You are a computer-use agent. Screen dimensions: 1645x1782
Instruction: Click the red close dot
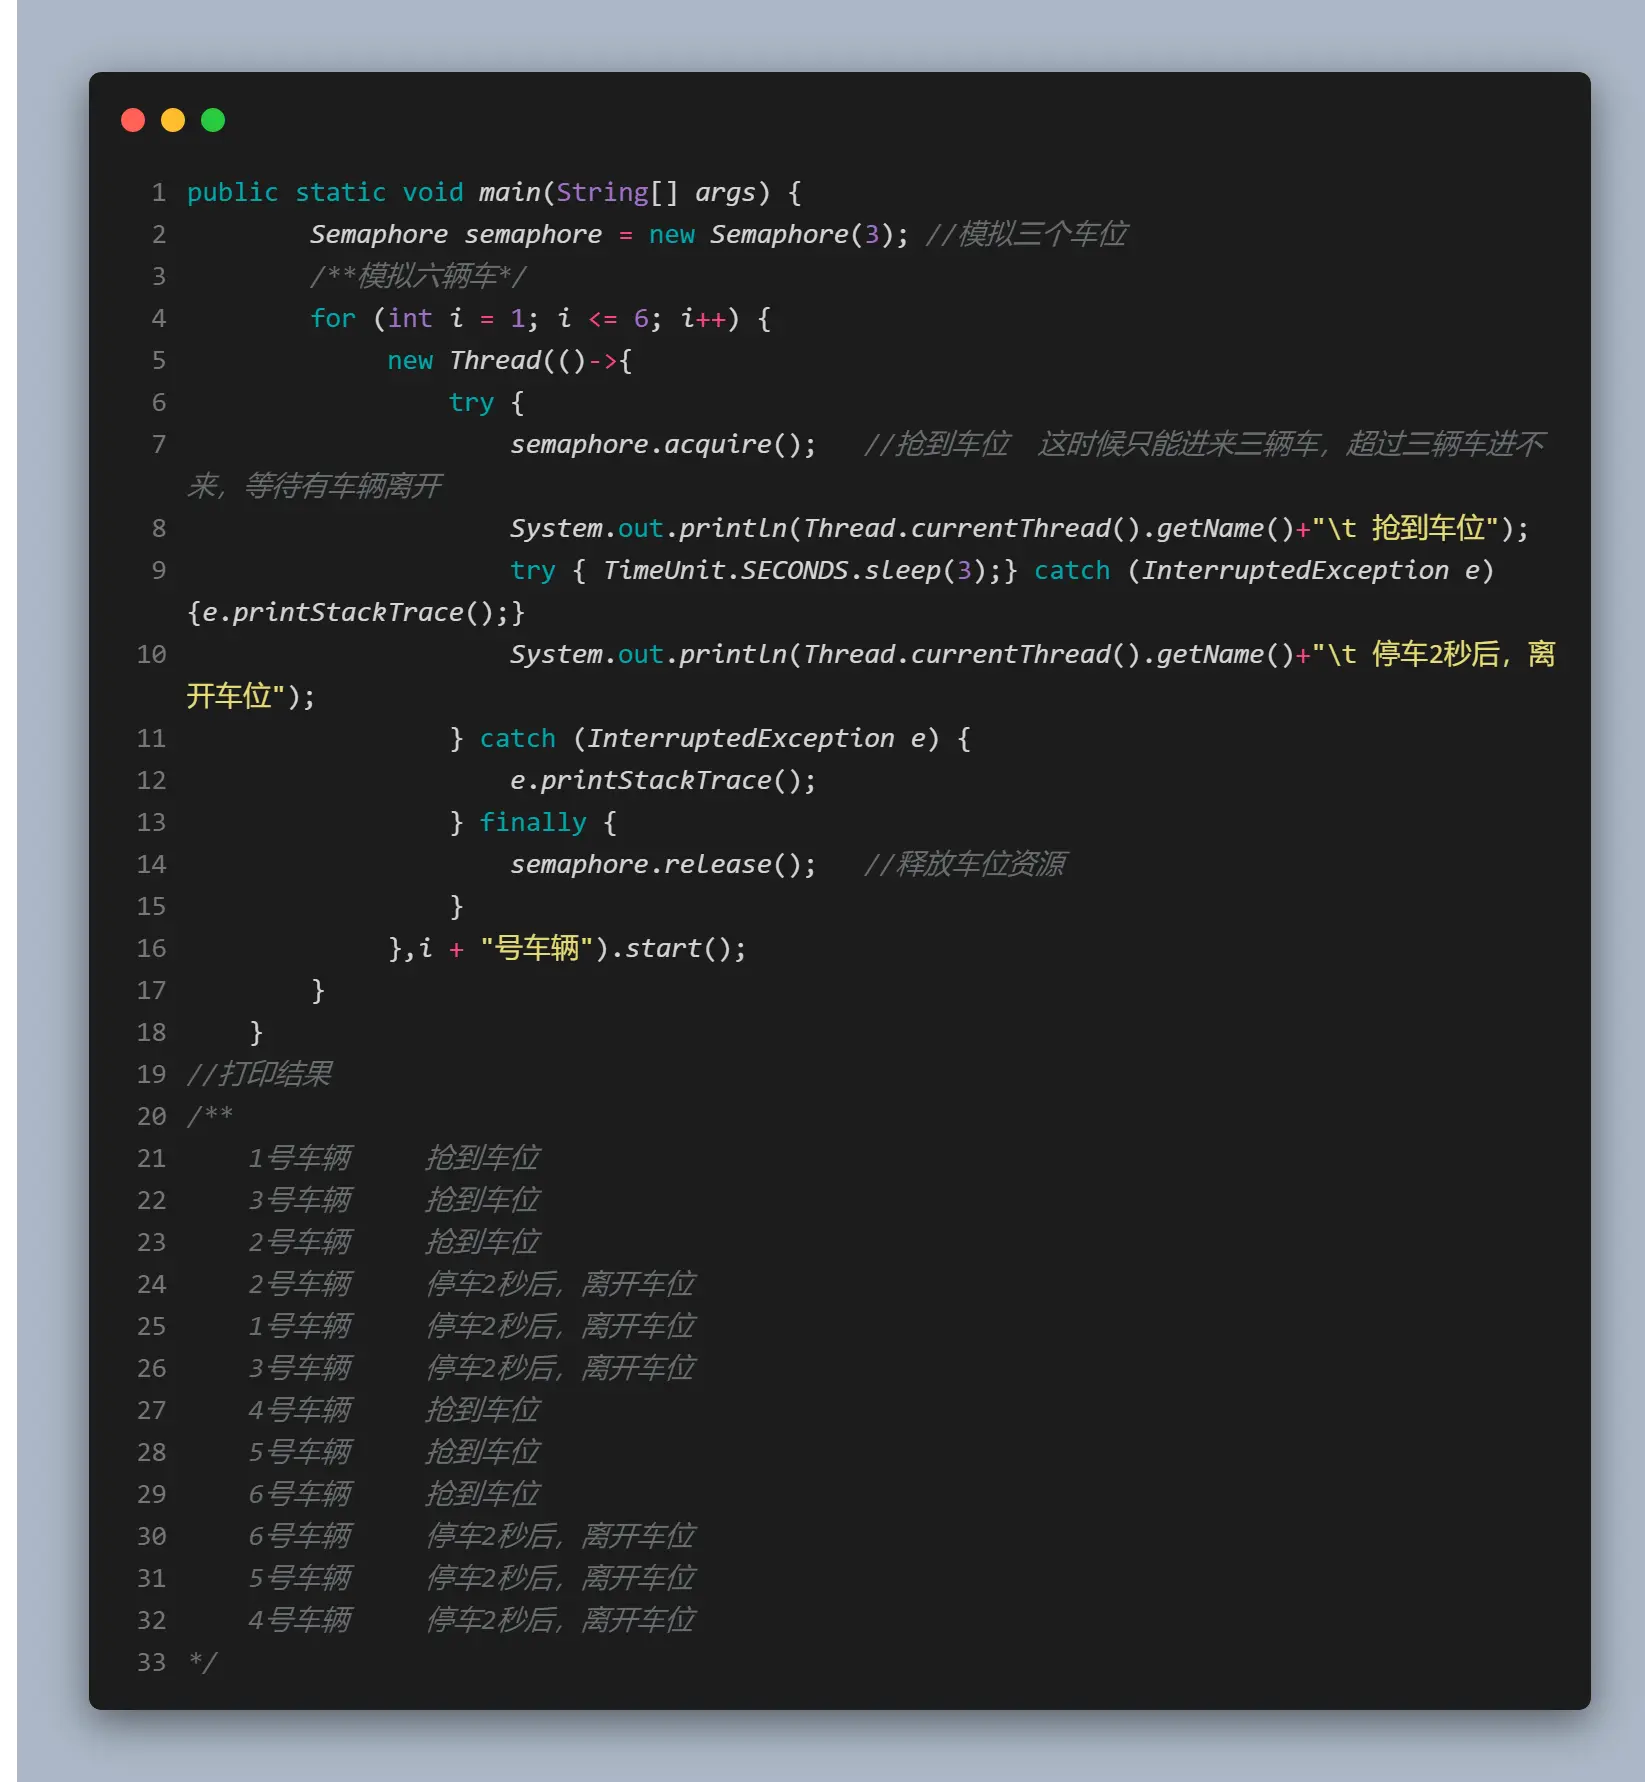(133, 120)
